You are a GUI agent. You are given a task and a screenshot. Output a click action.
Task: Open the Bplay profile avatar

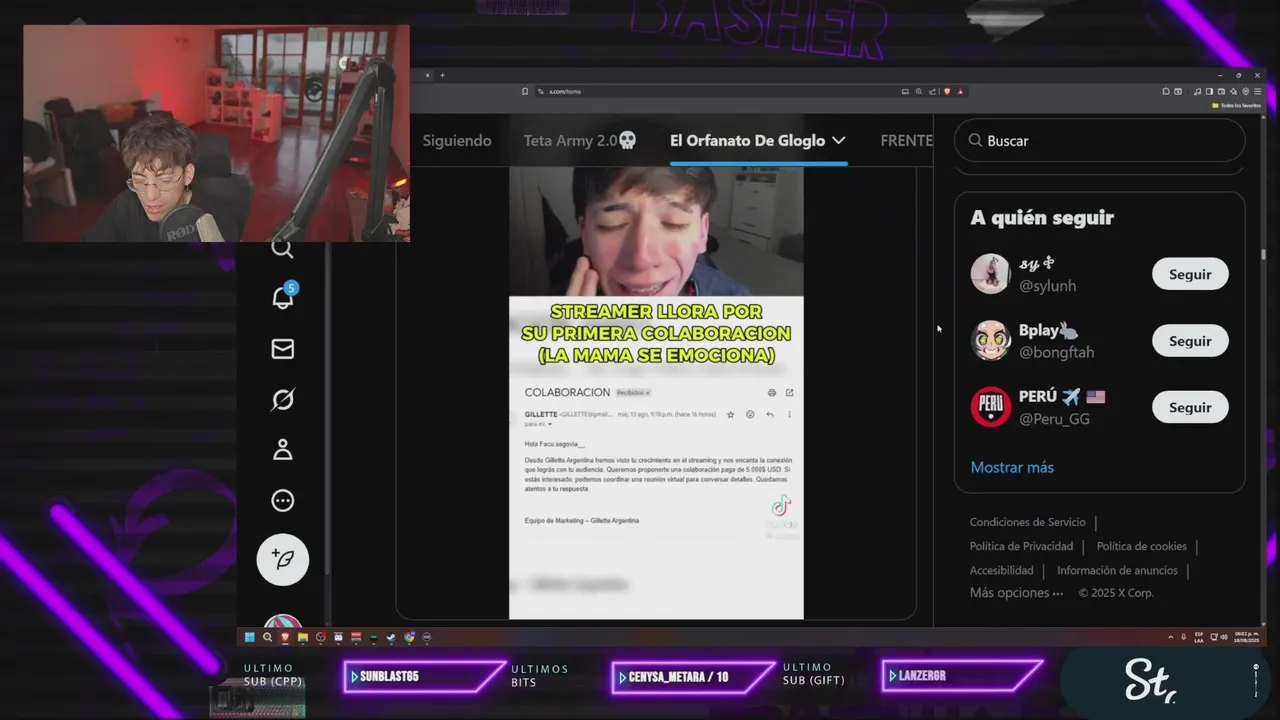[990, 341]
